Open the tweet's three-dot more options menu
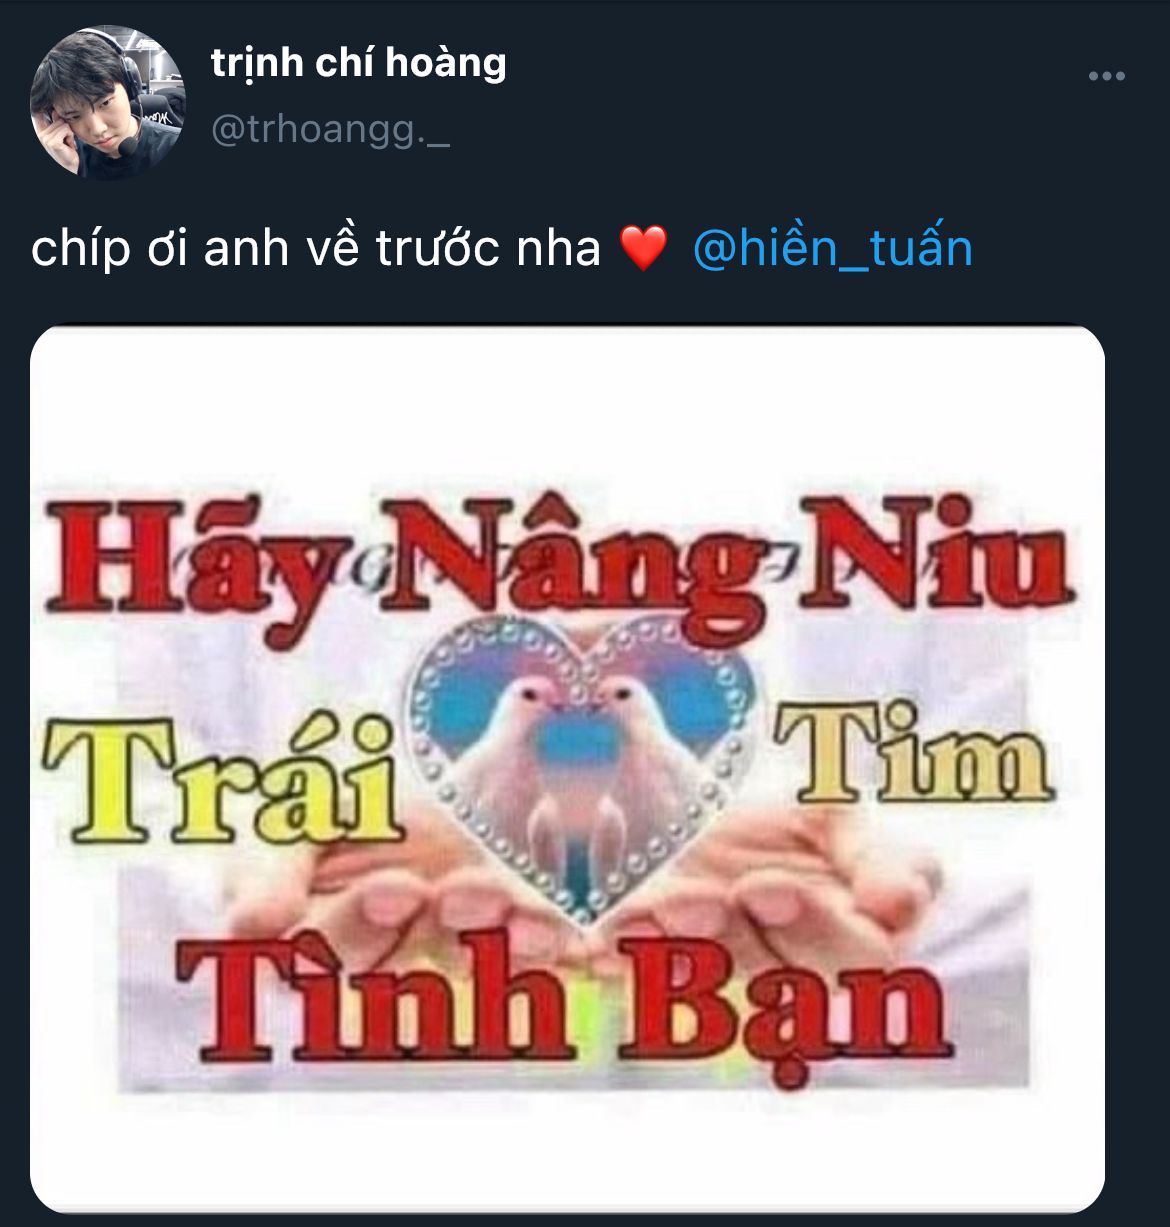The height and width of the screenshot is (1227, 1170). (x=1107, y=77)
